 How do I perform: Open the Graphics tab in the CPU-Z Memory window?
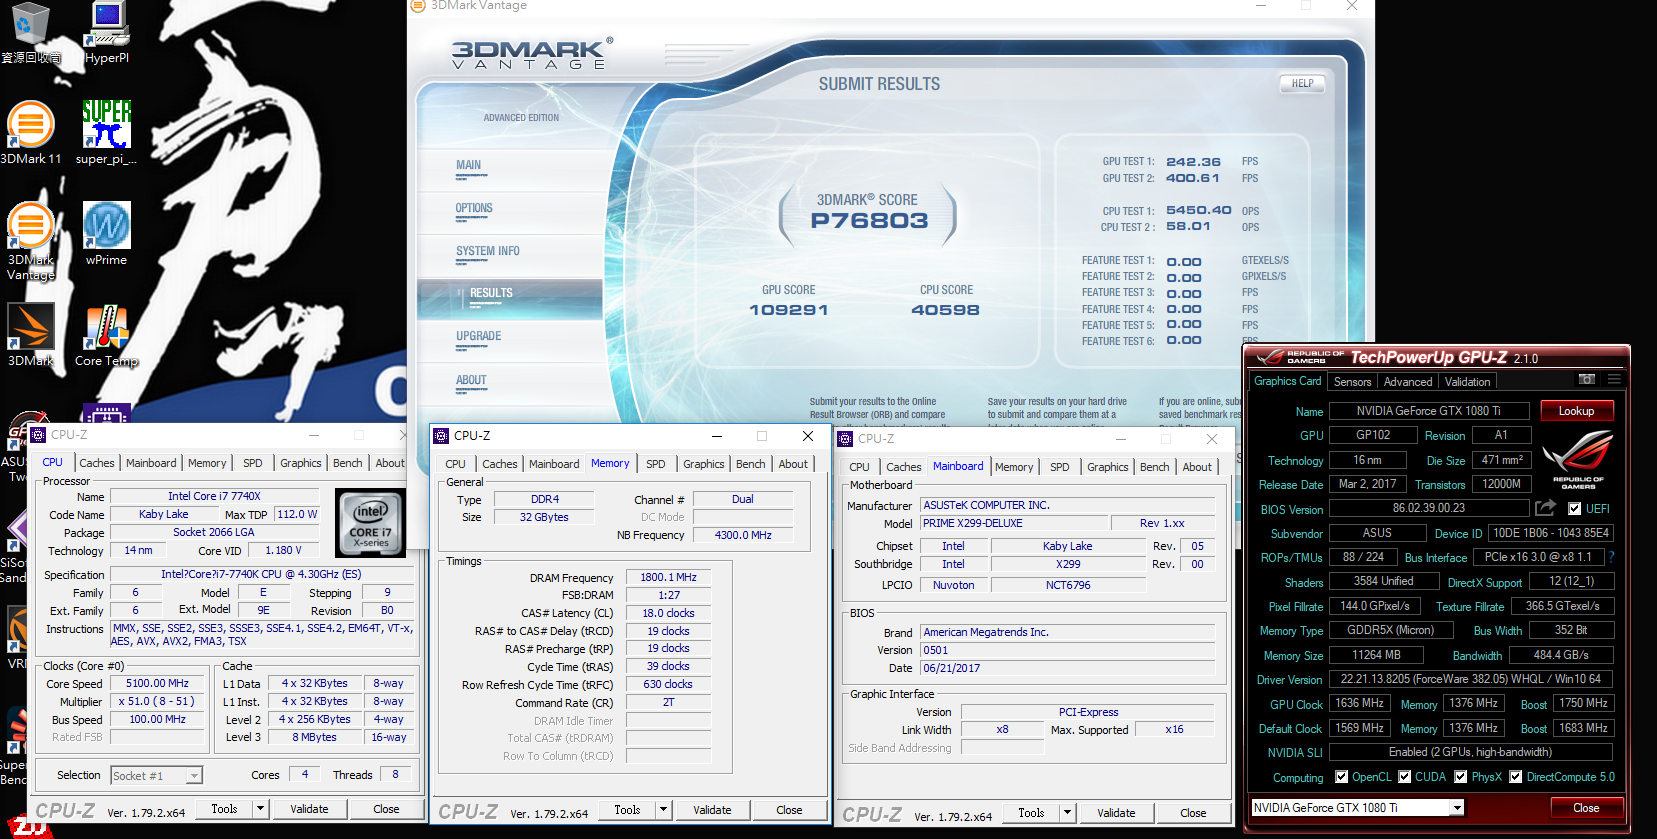[x=704, y=464]
